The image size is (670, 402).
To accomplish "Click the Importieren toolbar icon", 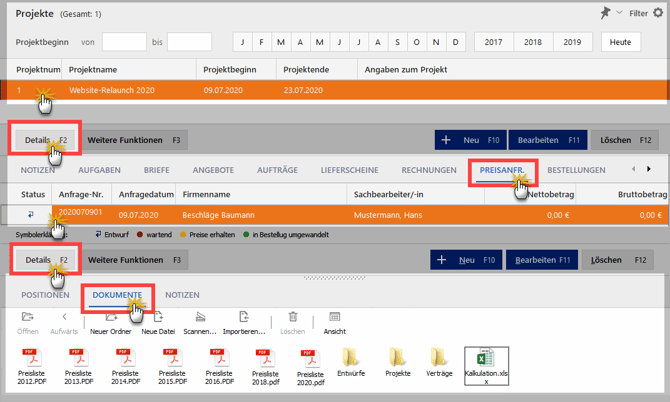I will click(244, 318).
